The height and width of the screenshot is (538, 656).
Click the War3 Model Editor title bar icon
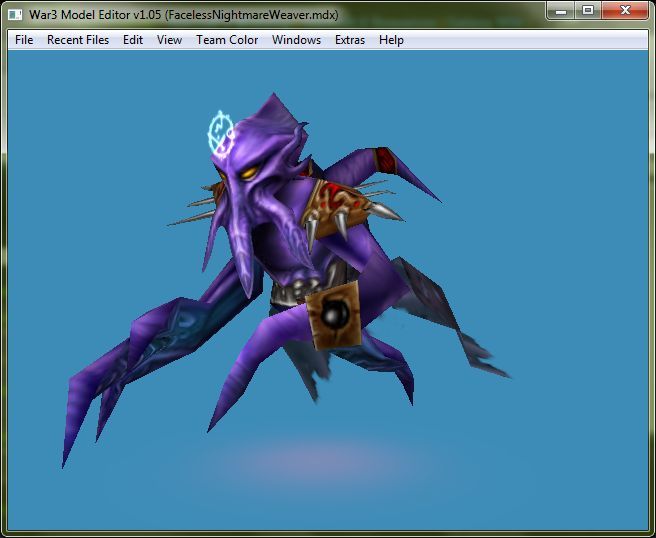[15, 15]
